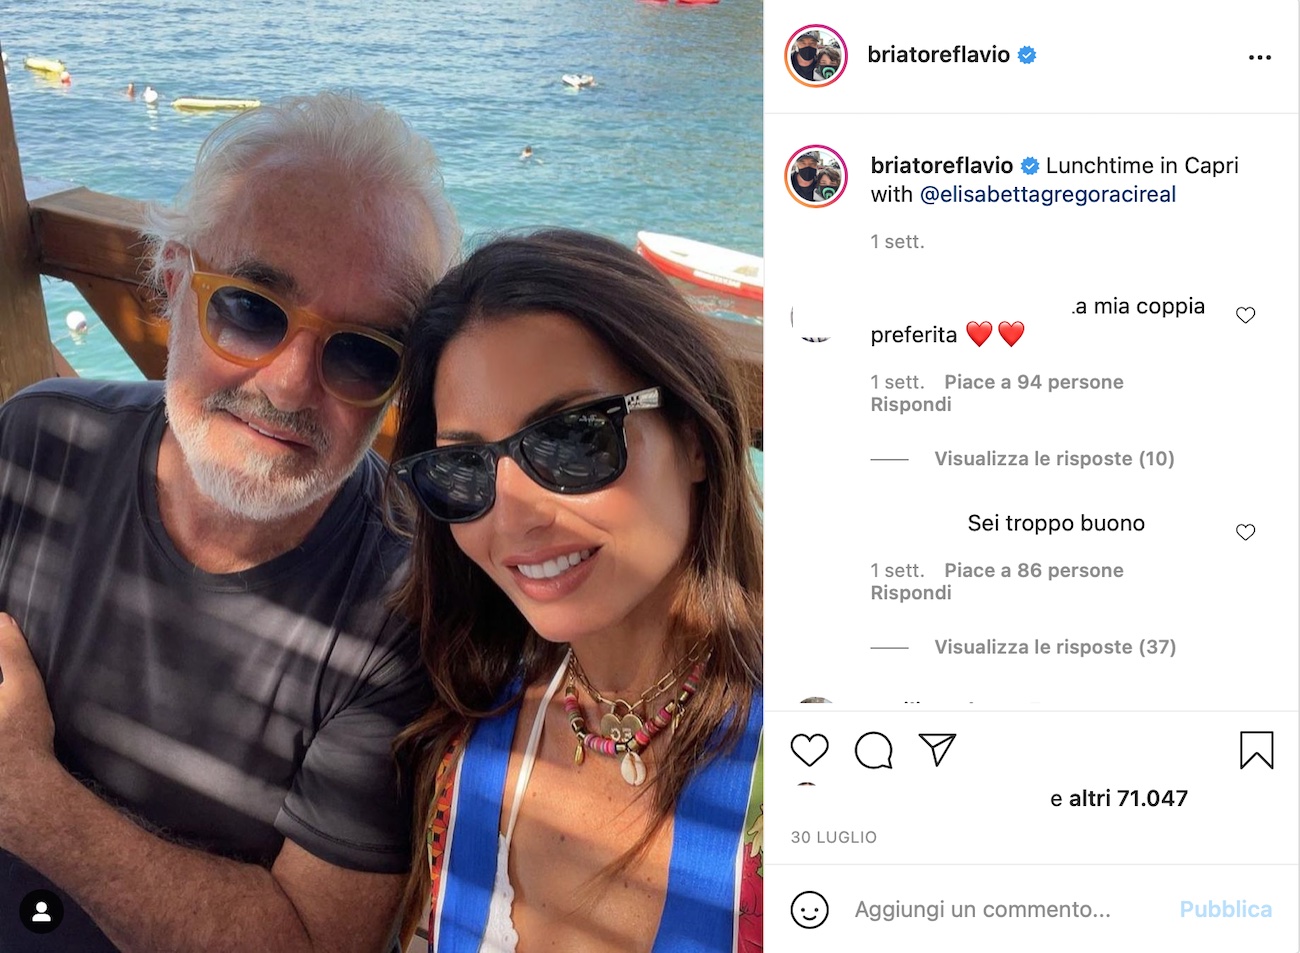The height and width of the screenshot is (953, 1300).
Task: Show tagged people icon on photo
Action: pos(42,911)
